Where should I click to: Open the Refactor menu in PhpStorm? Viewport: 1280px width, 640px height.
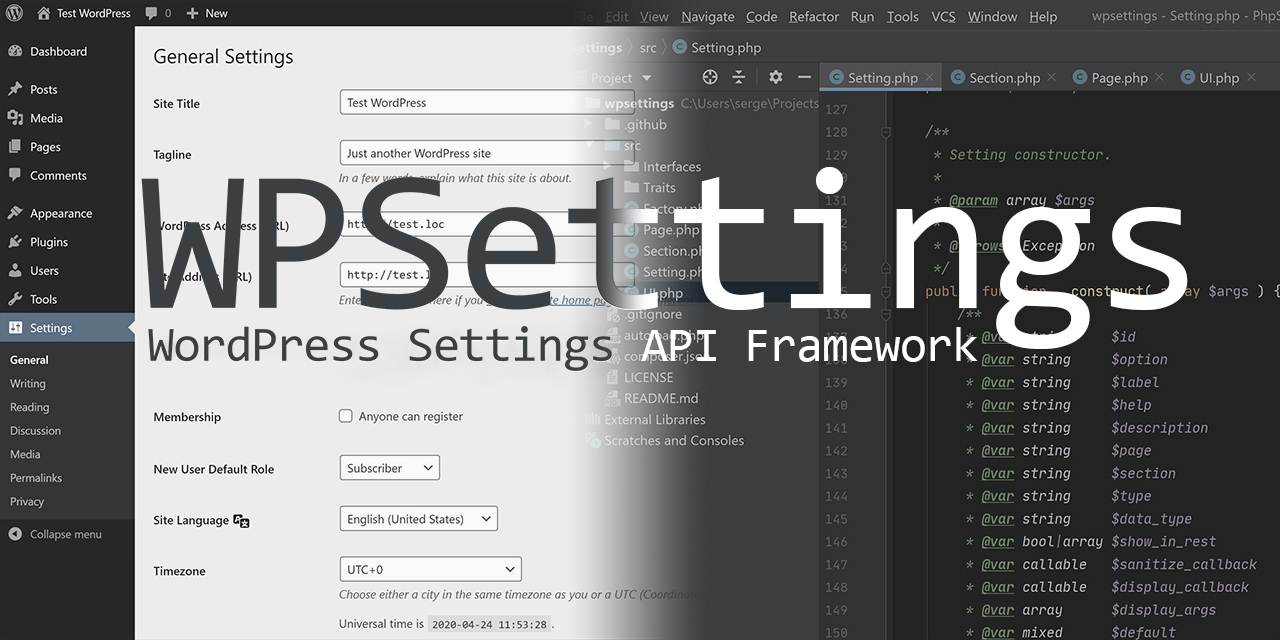pos(813,16)
